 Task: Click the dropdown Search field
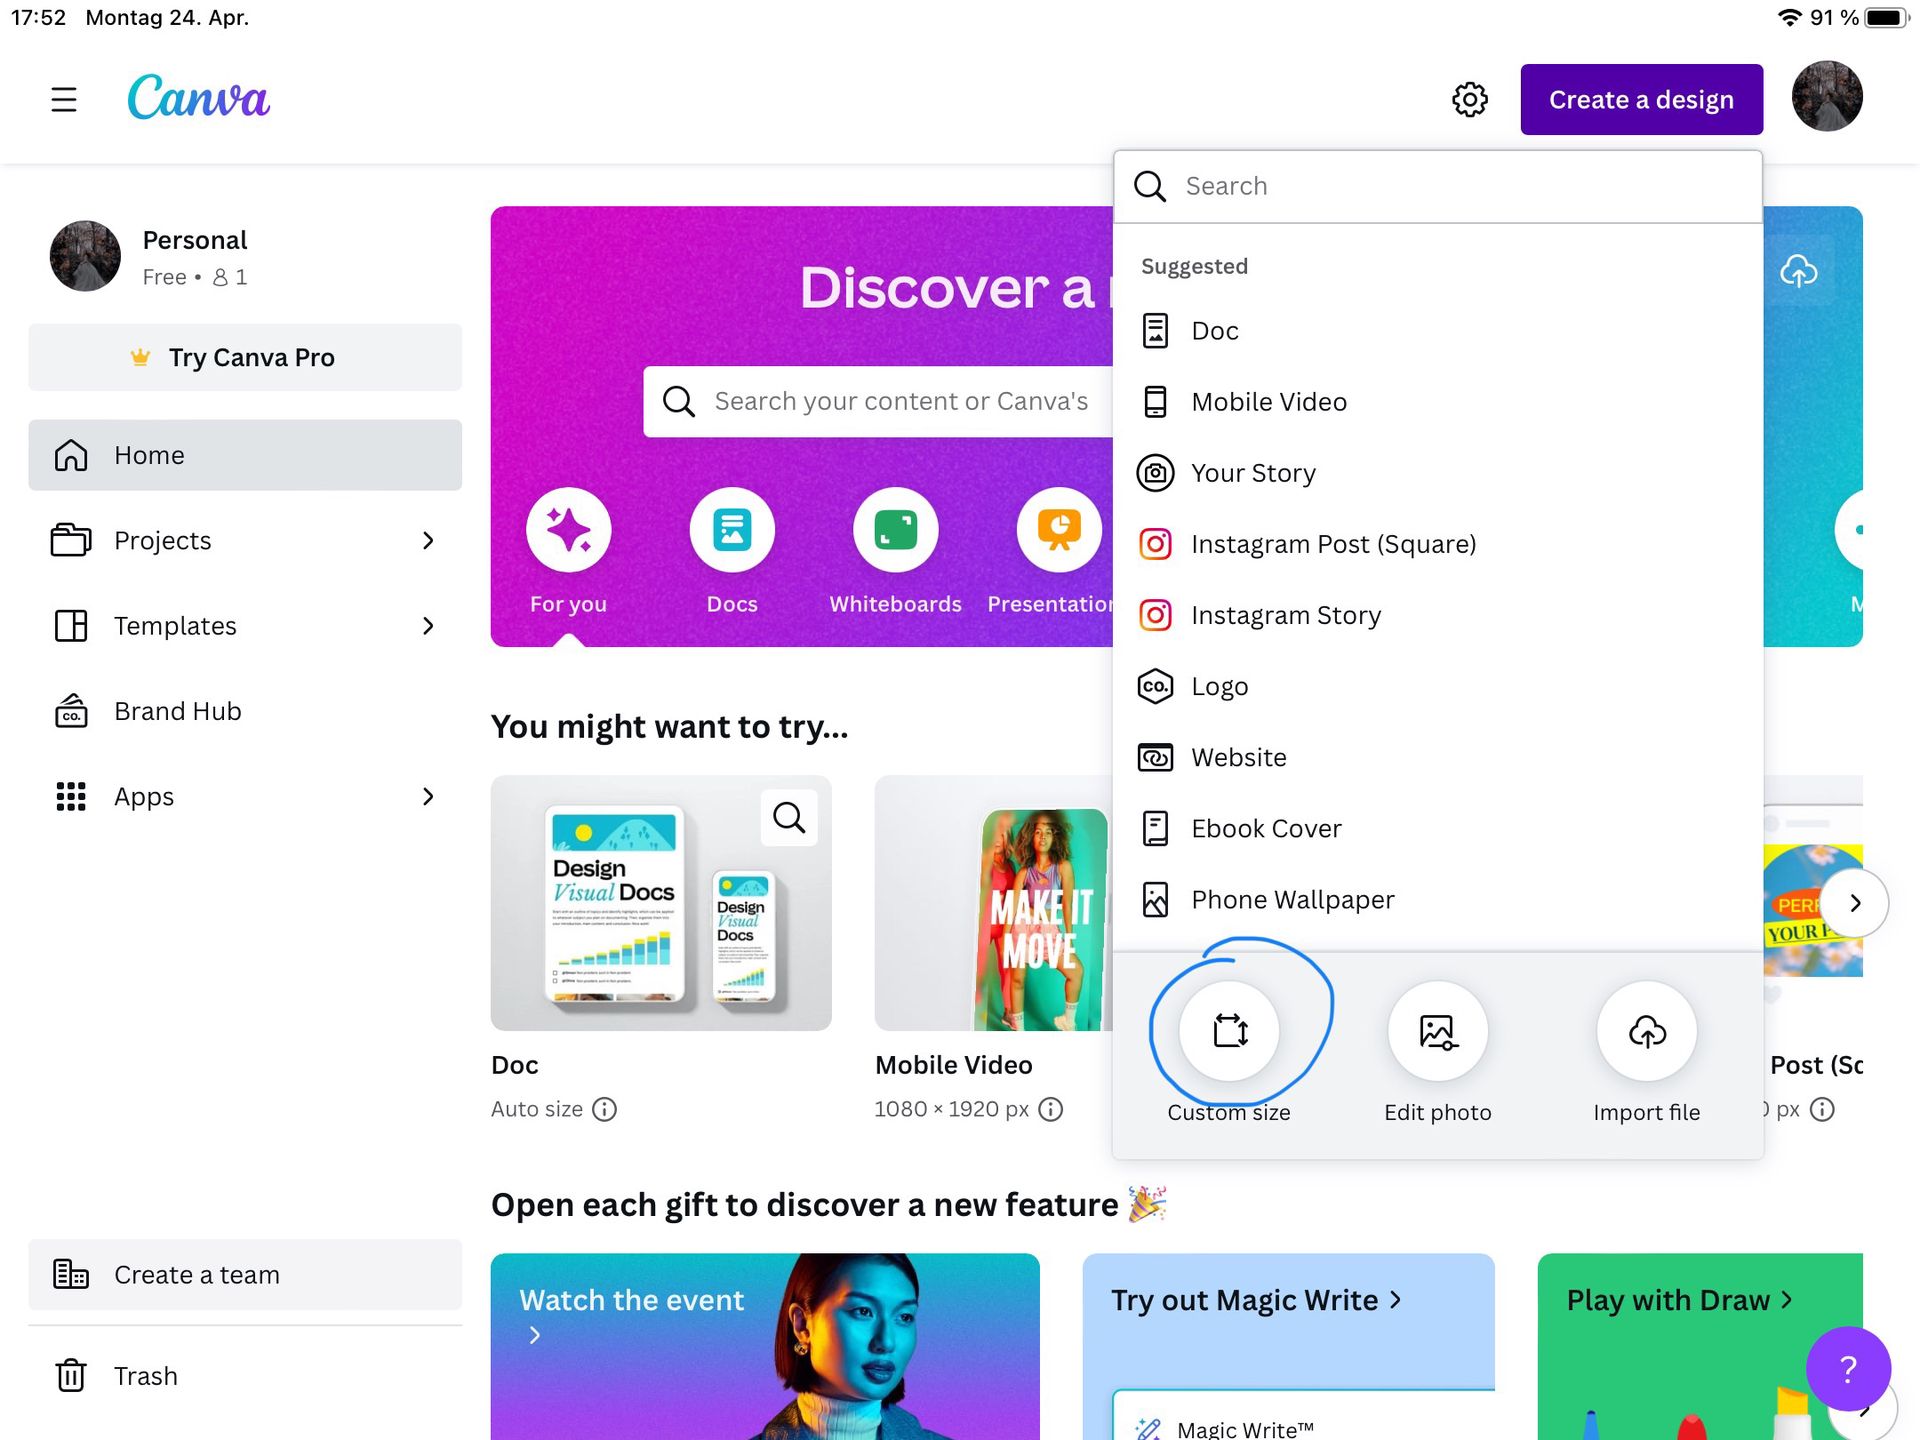point(1437,186)
